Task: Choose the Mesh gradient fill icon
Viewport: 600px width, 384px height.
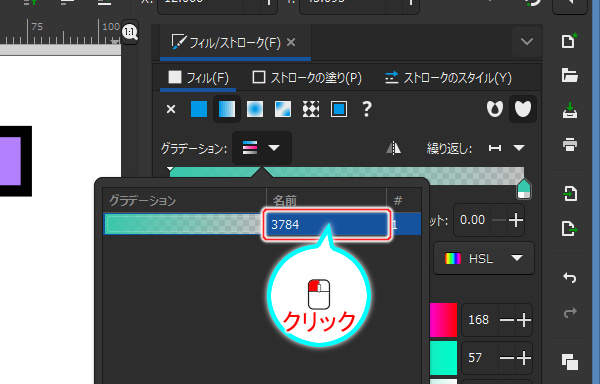Action: pos(283,109)
